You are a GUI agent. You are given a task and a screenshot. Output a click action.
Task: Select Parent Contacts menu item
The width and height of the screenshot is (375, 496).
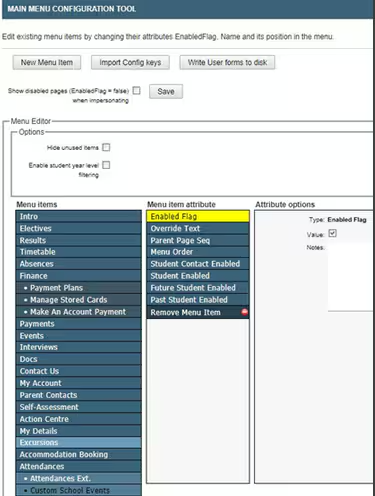coord(79,395)
